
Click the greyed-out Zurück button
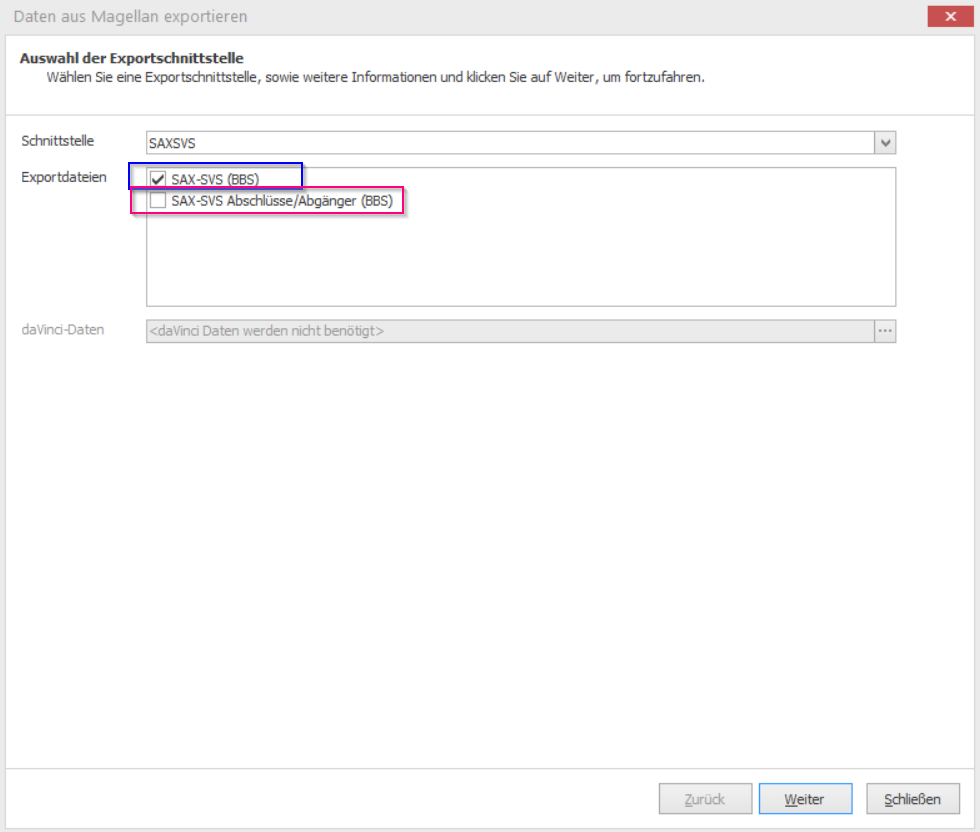[705, 799]
